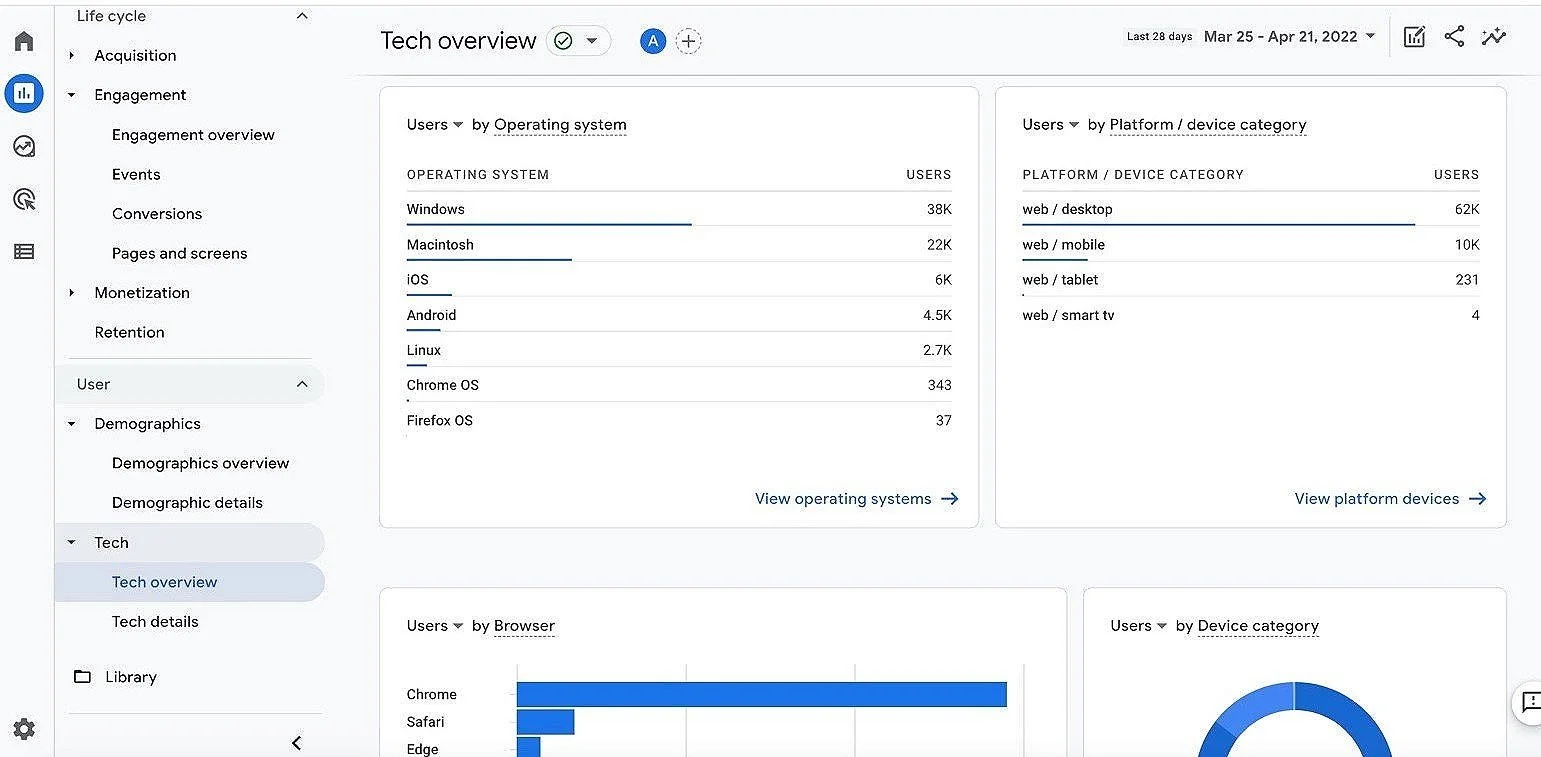Open Users metric dropdown in Platform card
The width and height of the screenshot is (1541, 757).
click(1051, 125)
